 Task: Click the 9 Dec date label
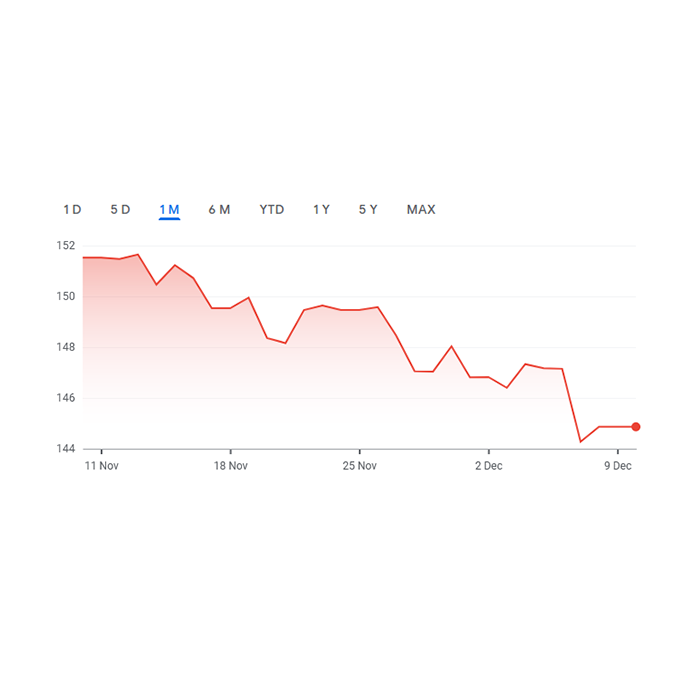coord(618,466)
